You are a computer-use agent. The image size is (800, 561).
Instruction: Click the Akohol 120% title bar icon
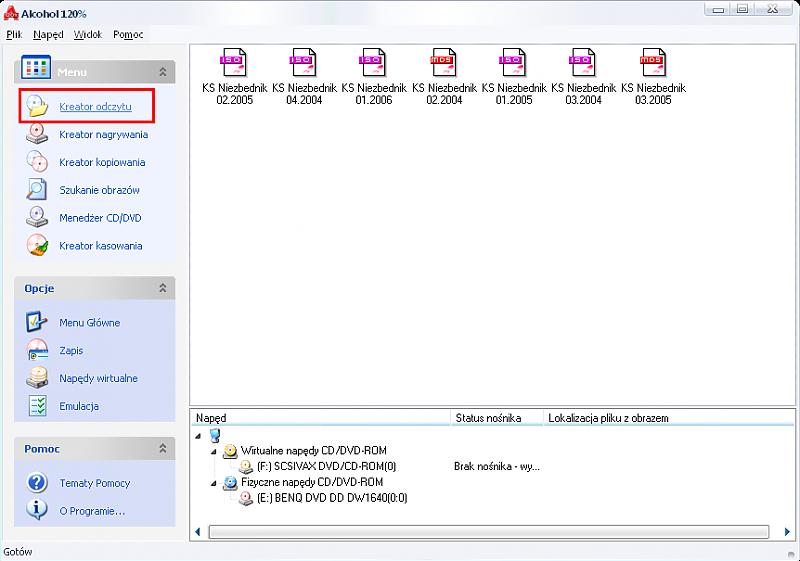tap(11, 13)
